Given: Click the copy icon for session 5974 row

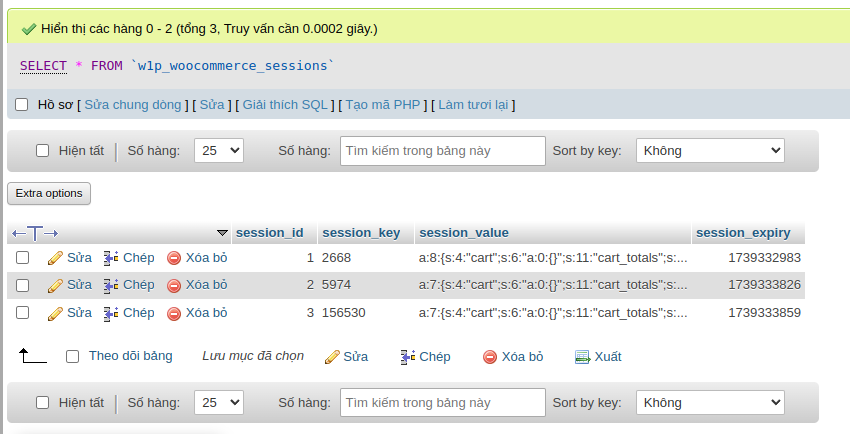Looking at the screenshot, I should click(x=111, y=285).
